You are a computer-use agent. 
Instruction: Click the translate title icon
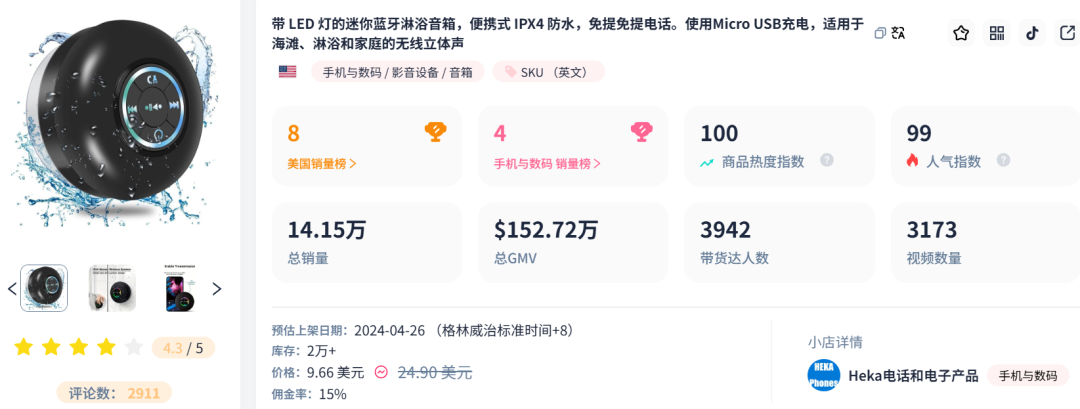[x=898, y=33]
